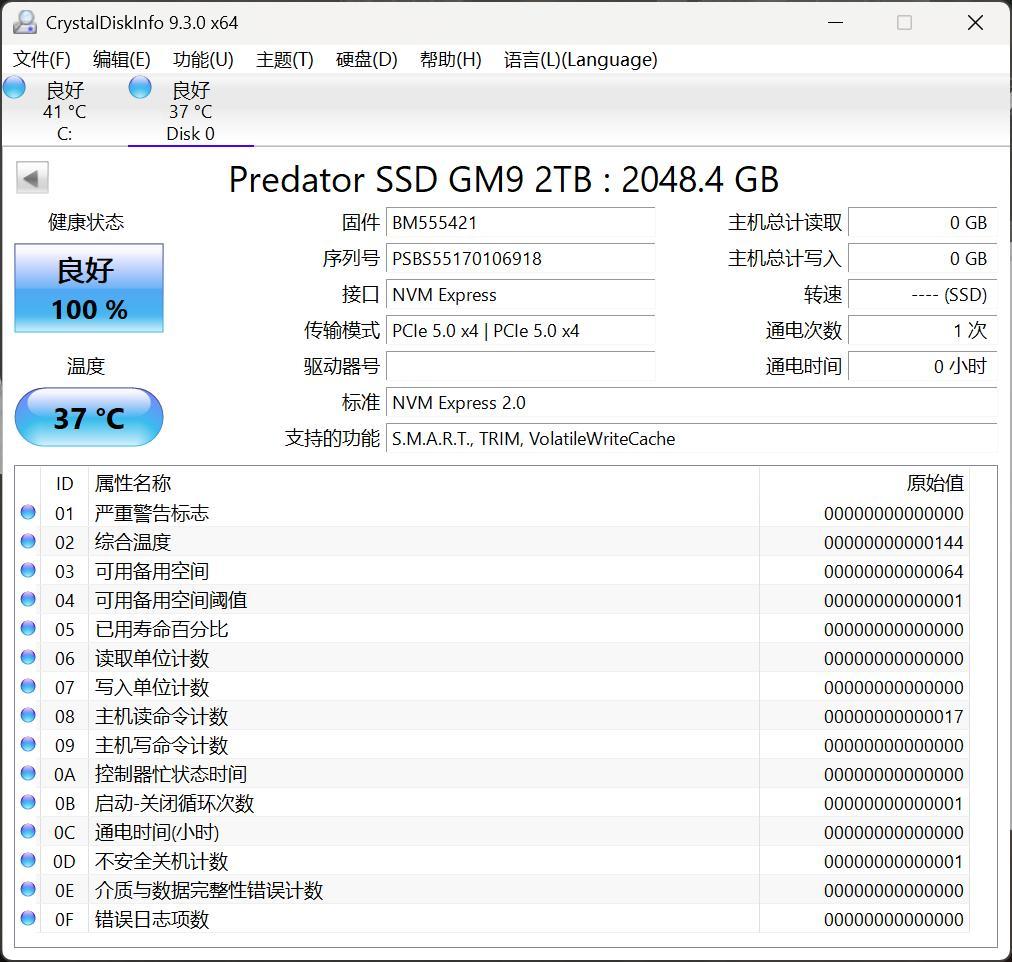Select the C: drive tab at 41 °C
1012x962 pixels.
click(64, 110)
